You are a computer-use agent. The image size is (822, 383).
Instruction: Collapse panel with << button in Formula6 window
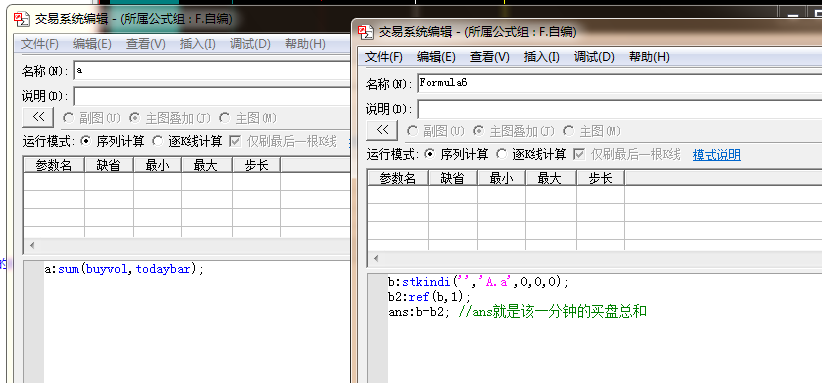[x=382, y=130]
